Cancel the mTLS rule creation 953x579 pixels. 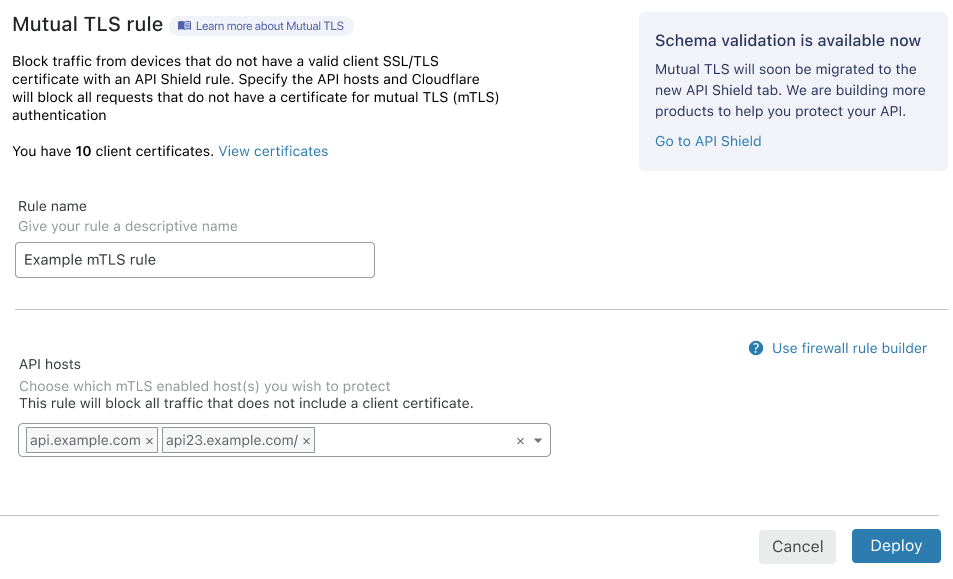click(797, 546)
